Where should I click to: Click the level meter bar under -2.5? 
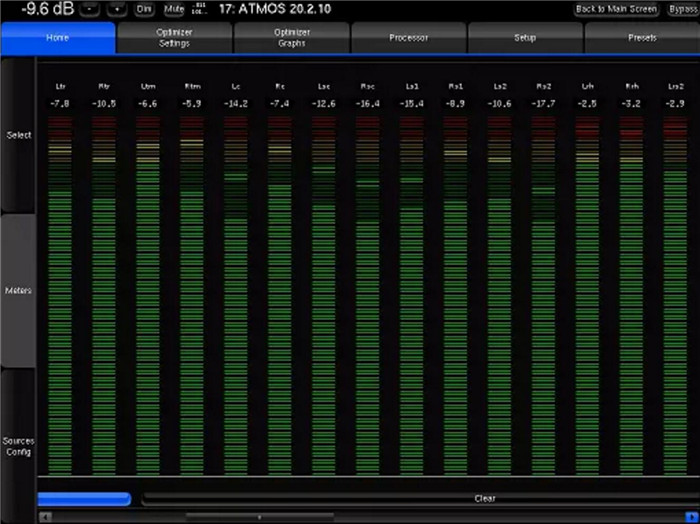tap(587, 295)
